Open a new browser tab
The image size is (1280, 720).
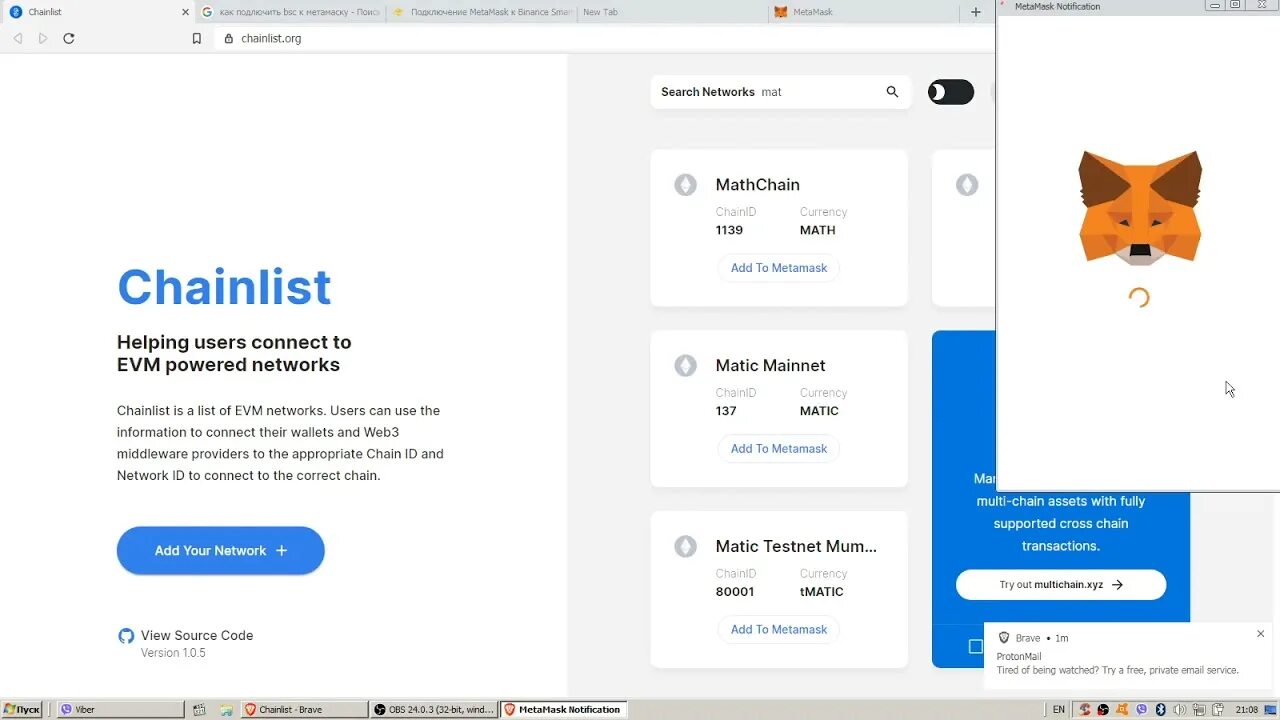point(976,12)
